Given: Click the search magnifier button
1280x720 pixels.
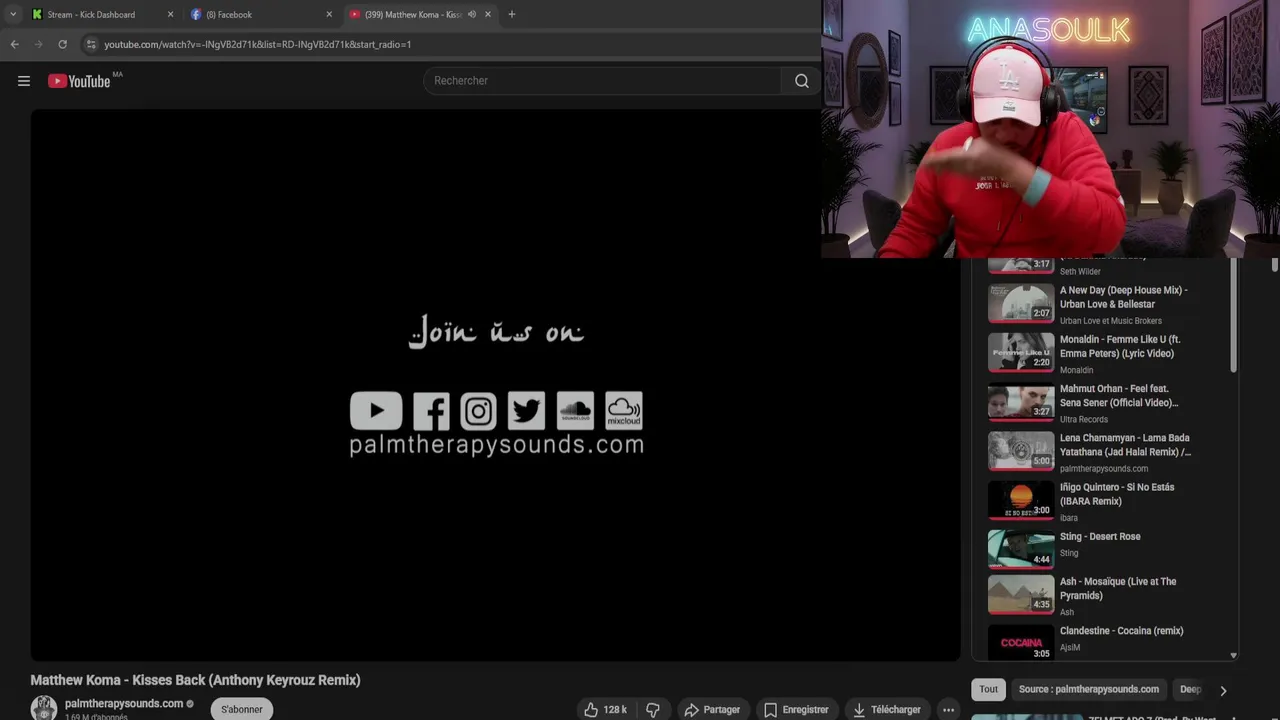Looking at the screenshot, I should [x=802, y=81].
